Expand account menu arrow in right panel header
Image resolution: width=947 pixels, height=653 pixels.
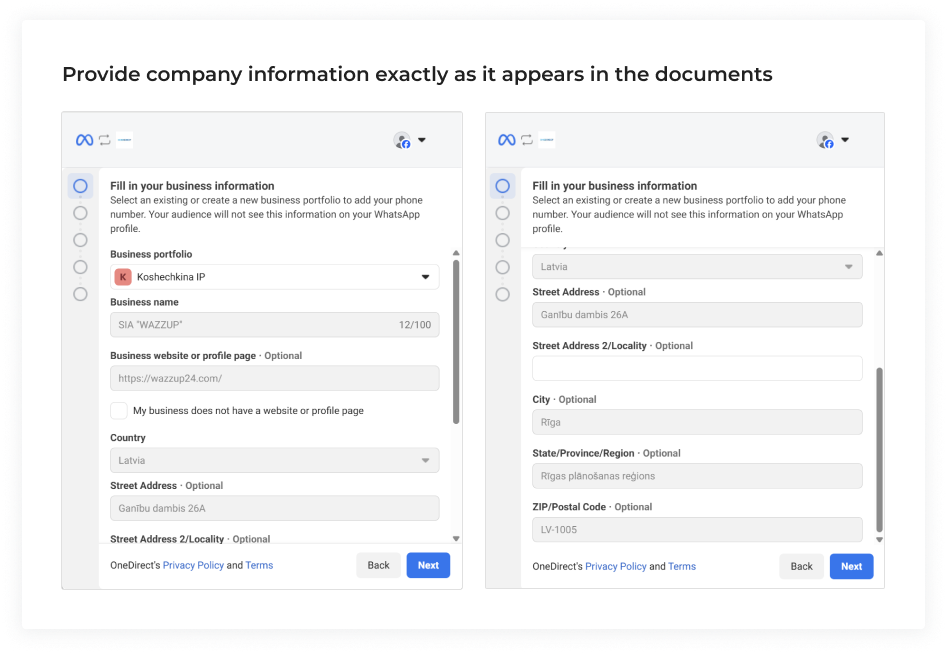click(845, 140)
